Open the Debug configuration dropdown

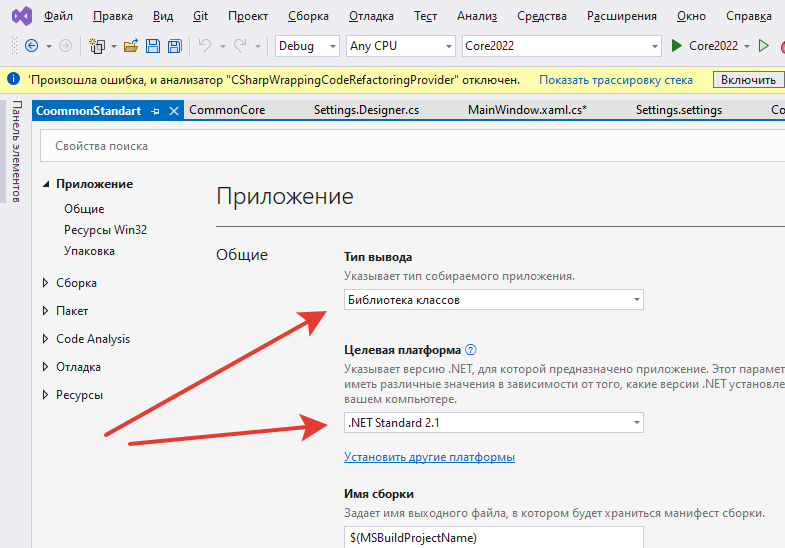pos(307,46)
